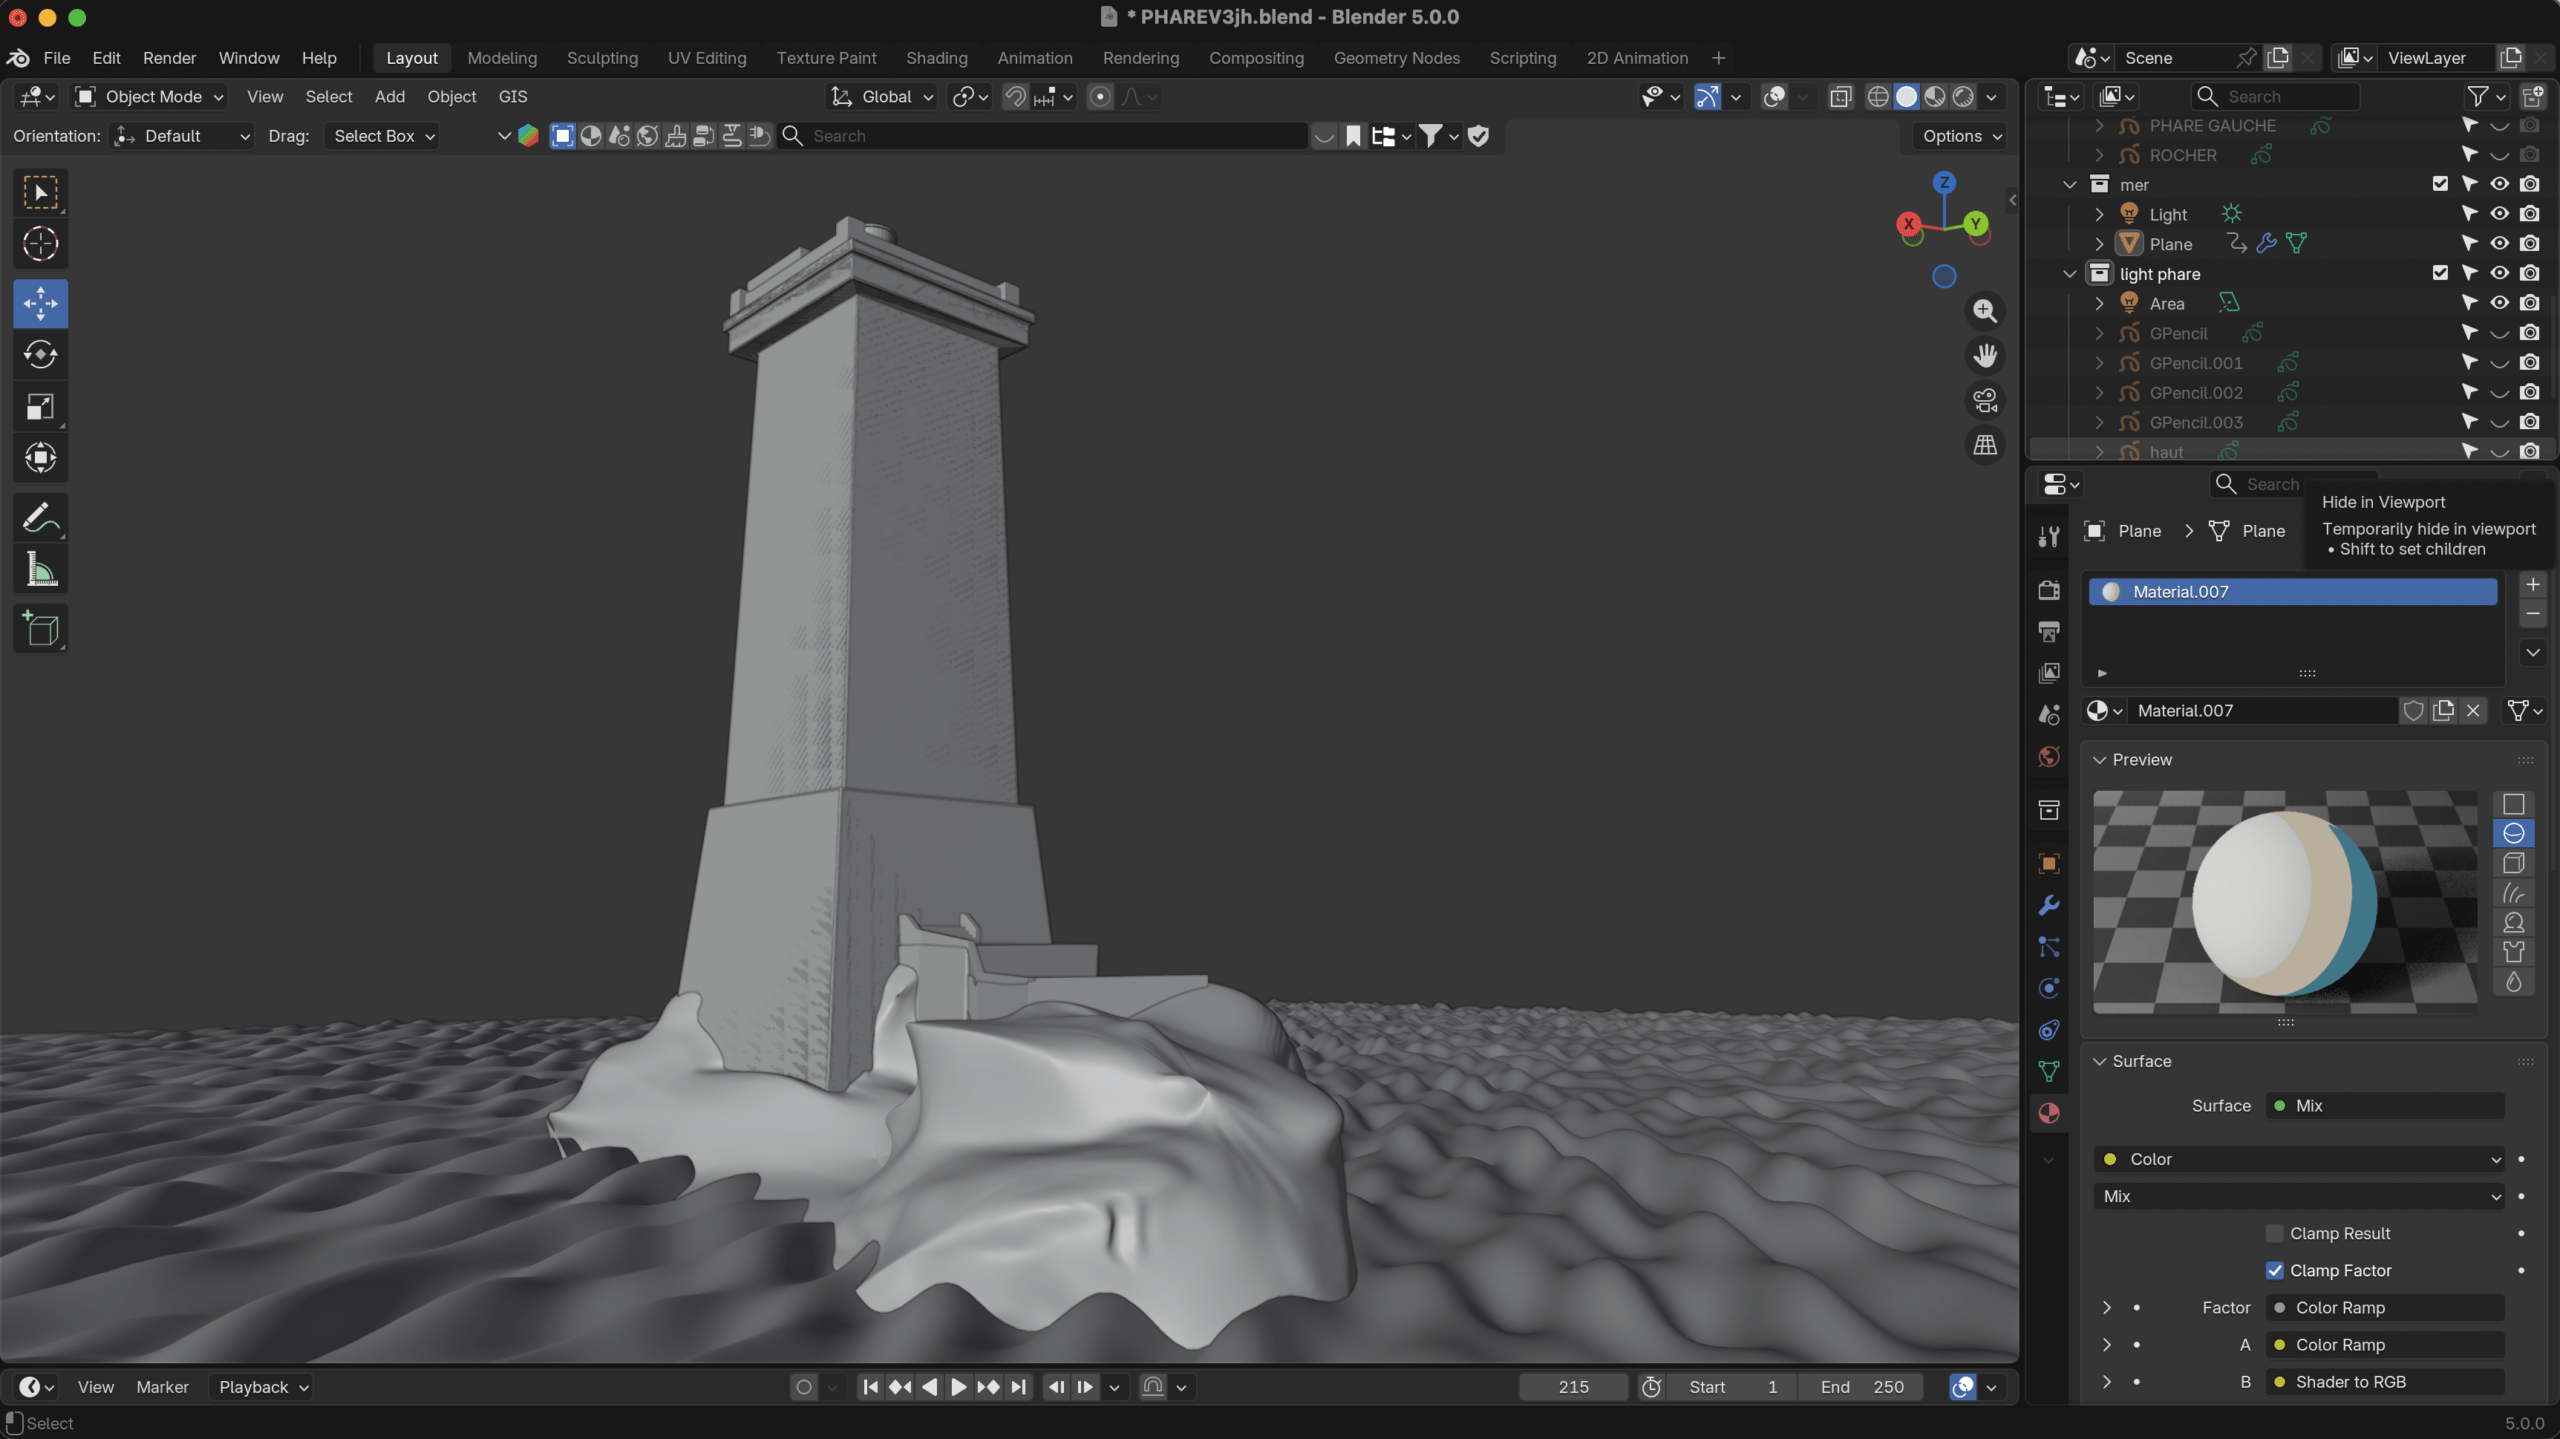Image resolution: width=2560 pixels, height=1439 pixels.
Task: Select the Scale tool
Action: pyautogui.click(x=40, y=407)
